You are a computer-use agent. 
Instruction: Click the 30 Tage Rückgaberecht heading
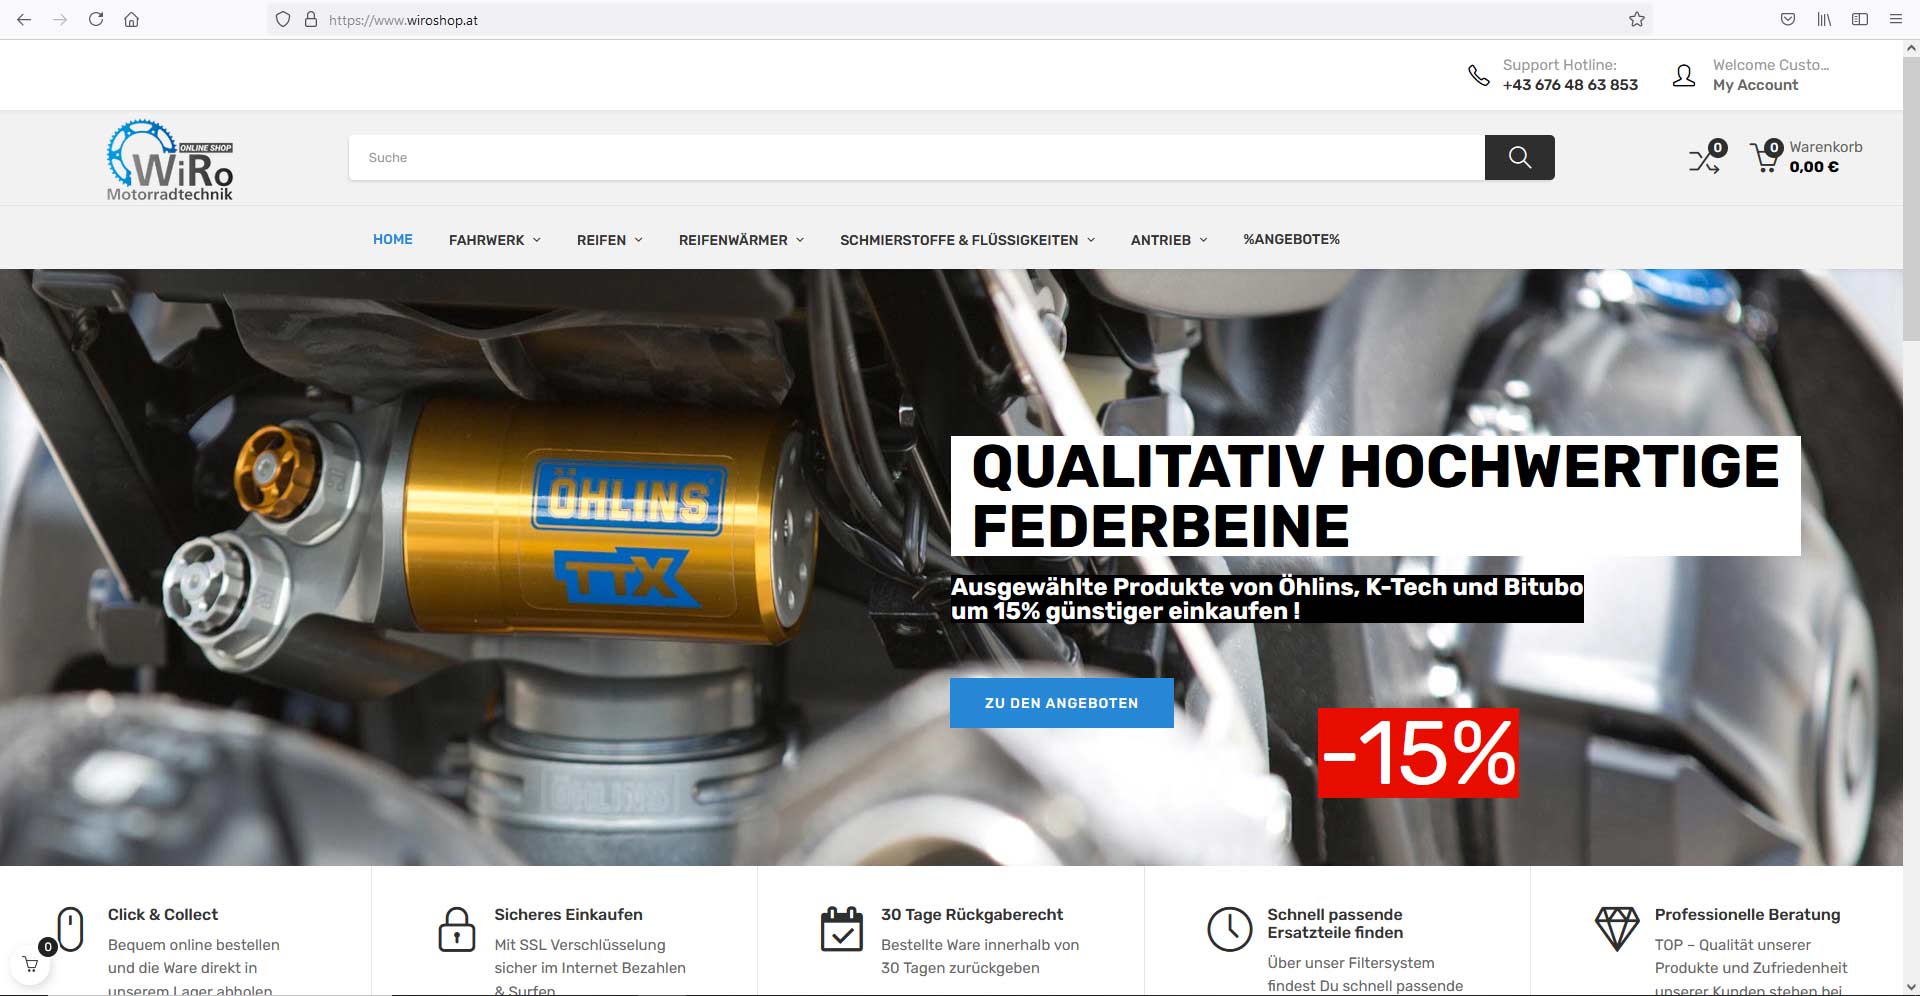972,915
